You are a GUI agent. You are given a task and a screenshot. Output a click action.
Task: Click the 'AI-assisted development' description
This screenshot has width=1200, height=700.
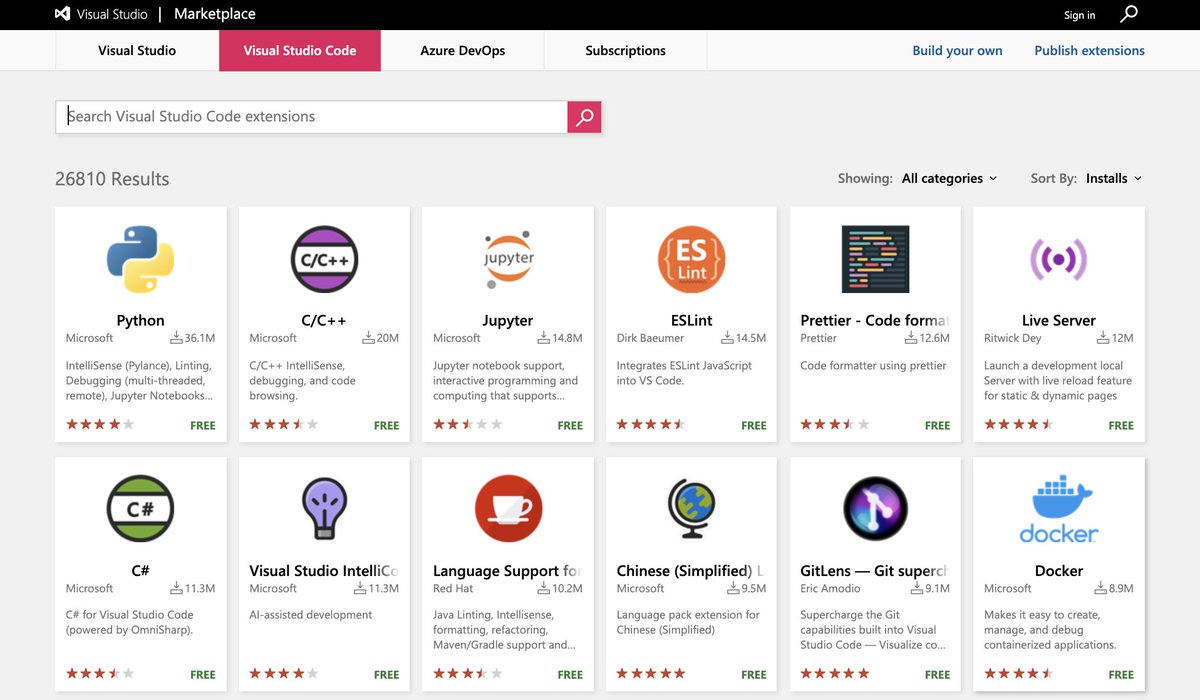click(x=310, y=615)
